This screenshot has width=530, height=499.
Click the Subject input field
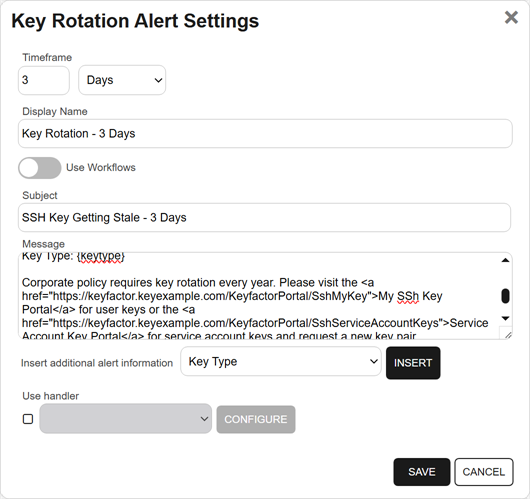coord(264,217)
